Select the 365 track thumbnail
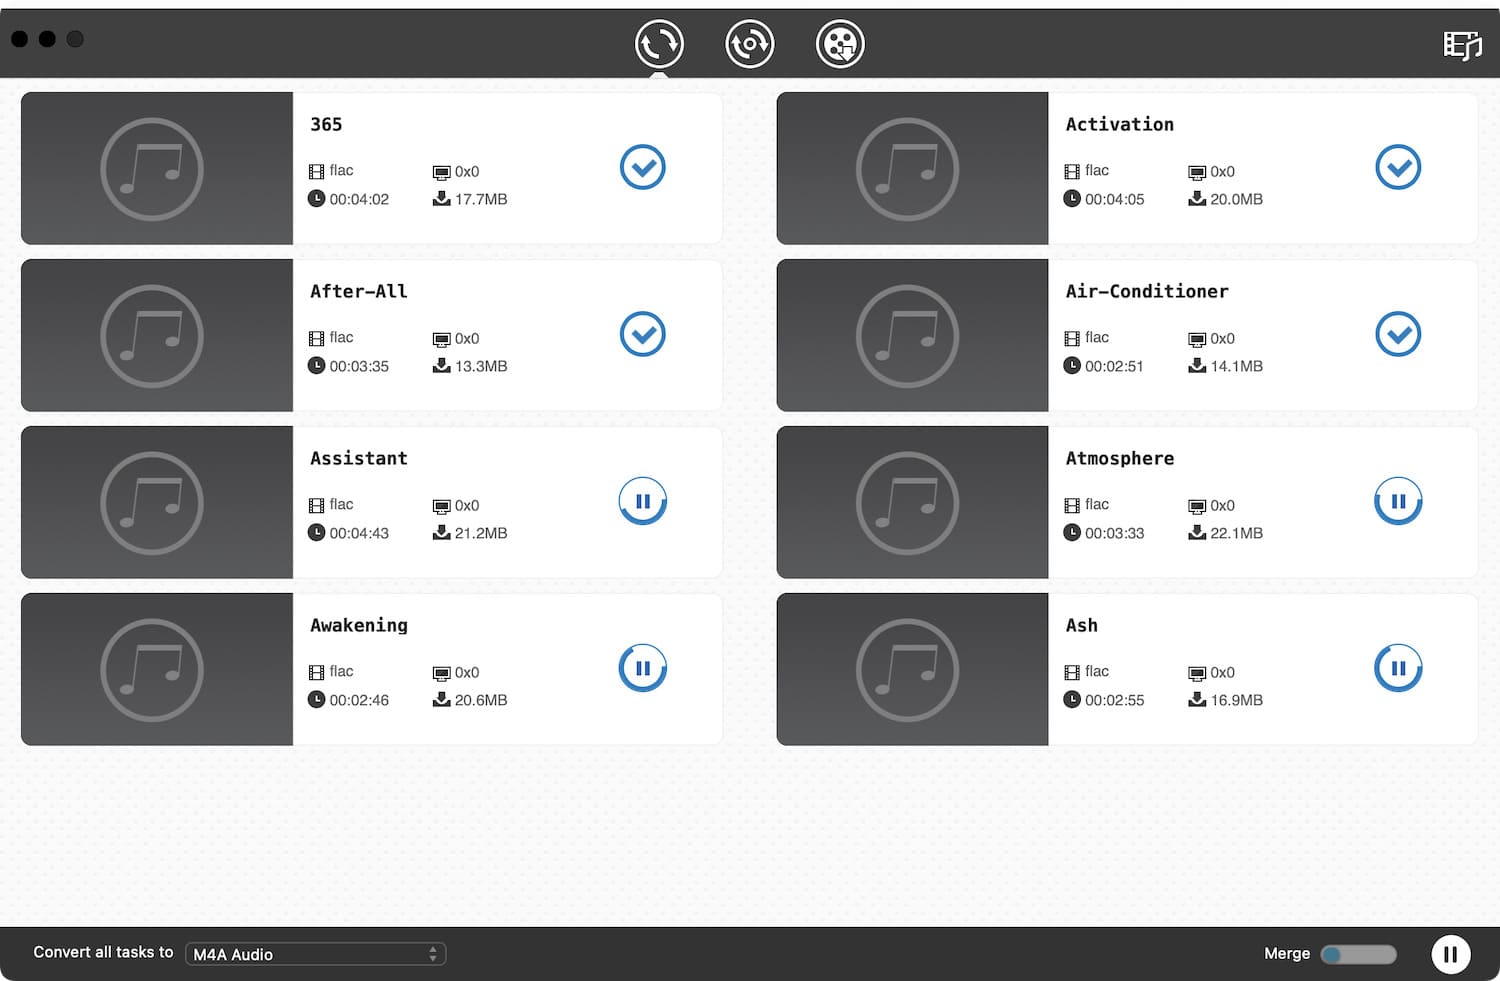 click(156, 168)
